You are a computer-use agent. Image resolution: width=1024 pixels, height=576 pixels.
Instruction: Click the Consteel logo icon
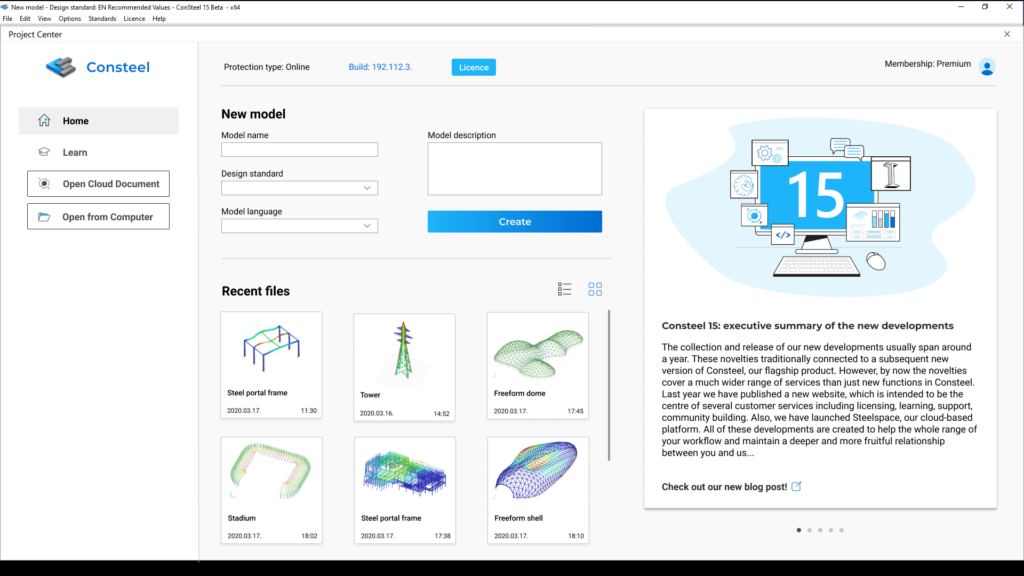[x=61, y=67]
